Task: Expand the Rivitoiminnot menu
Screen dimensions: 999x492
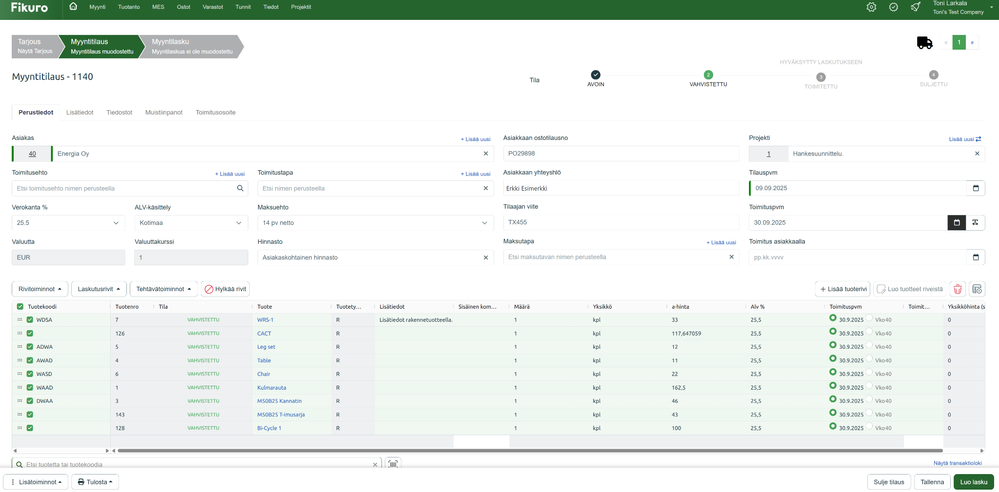Action: (40, 289)
